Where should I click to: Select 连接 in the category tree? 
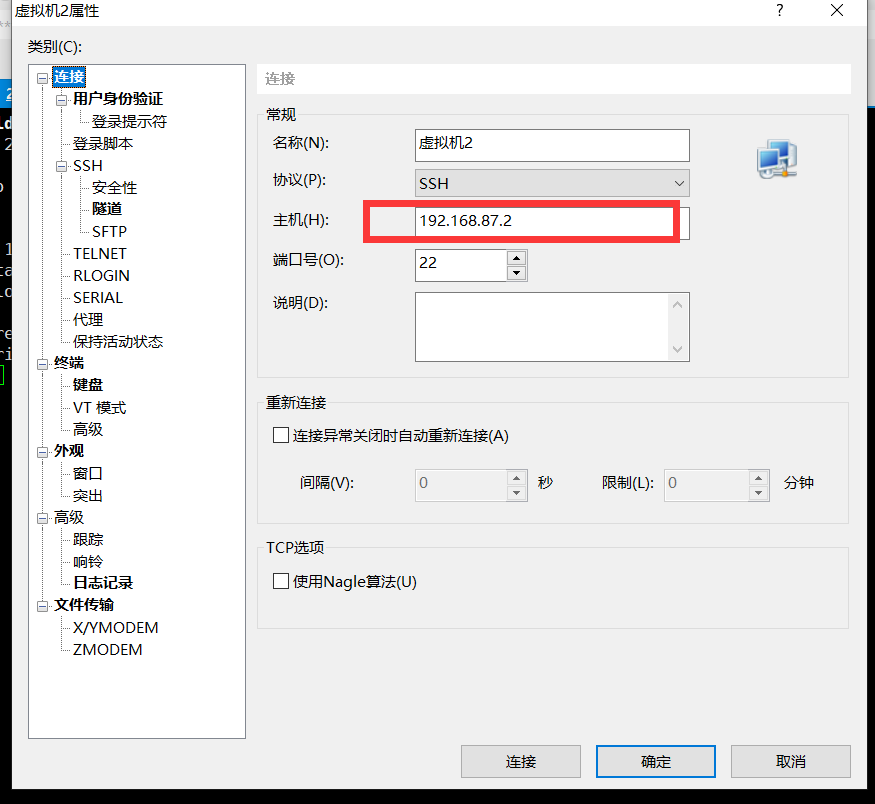click(x=69, y=77)
